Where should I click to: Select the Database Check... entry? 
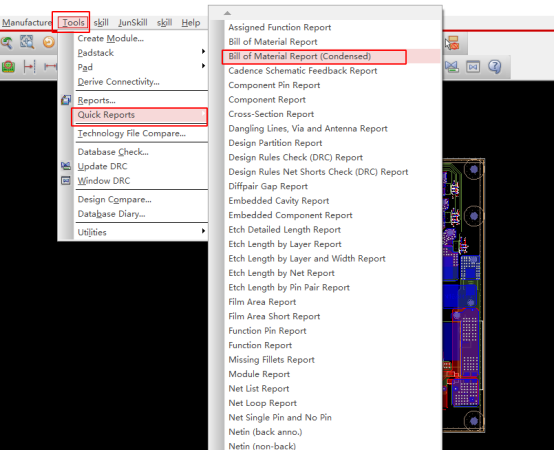[113, 152]
